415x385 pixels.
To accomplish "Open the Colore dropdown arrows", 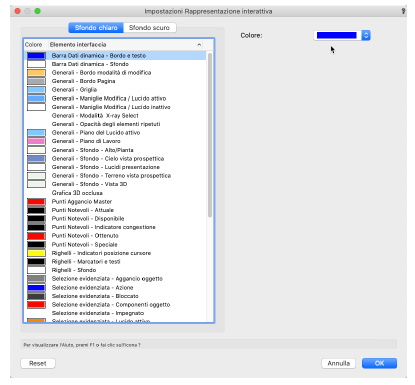I will pos(366,35).
